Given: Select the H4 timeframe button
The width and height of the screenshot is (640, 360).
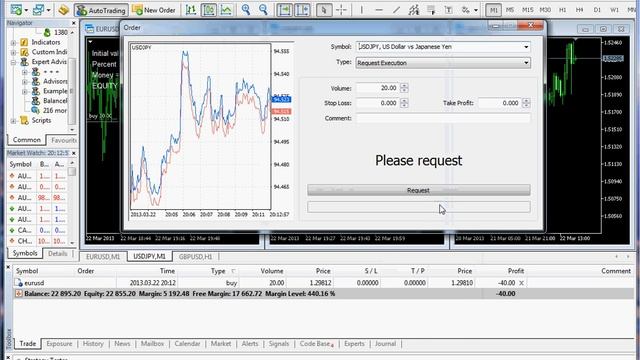Looking at the screenshot, I should (x=580, y=10).
